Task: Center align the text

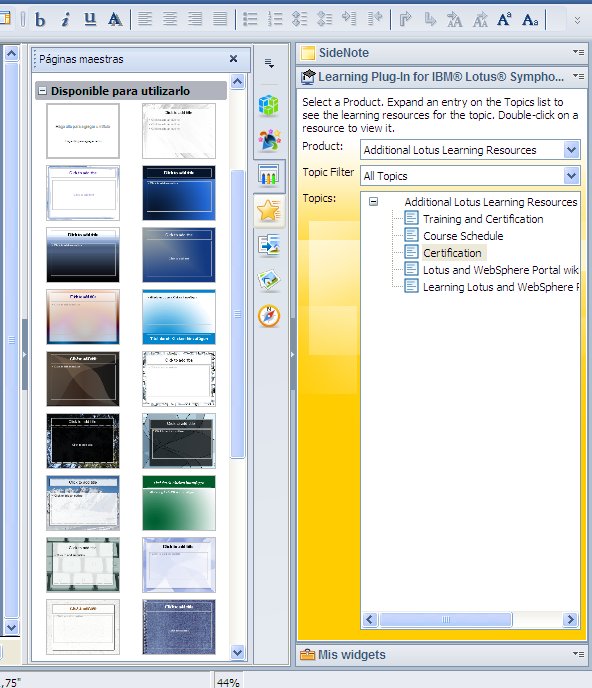Action: pyautogui.click(x=170, y=19)
